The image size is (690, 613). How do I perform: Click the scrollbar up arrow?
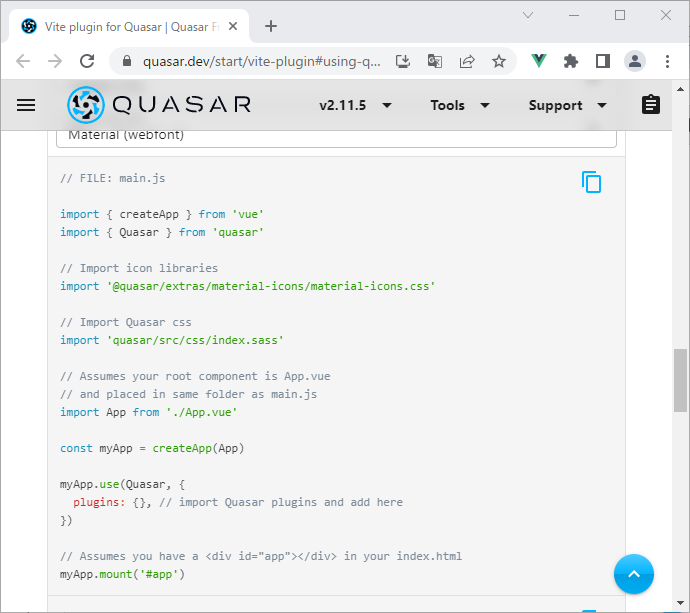(x=680, y=89)
